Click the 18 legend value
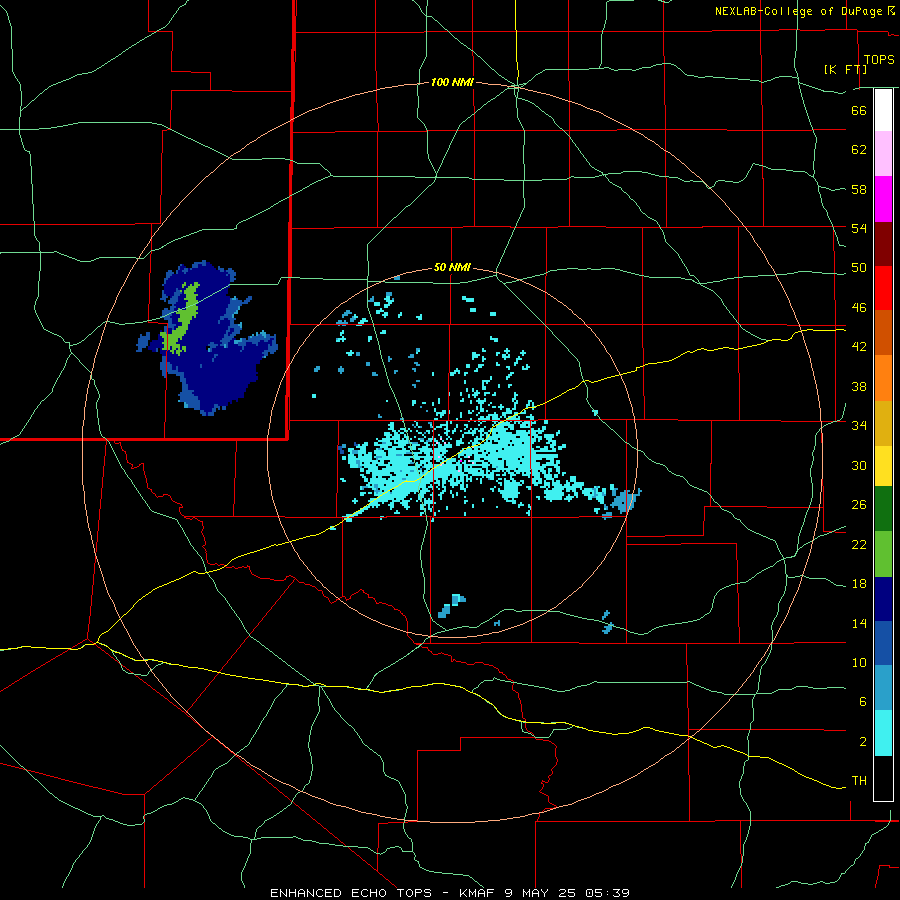This screenshot has width=900, height=900. pyautogui.click(x=859, y=584)
